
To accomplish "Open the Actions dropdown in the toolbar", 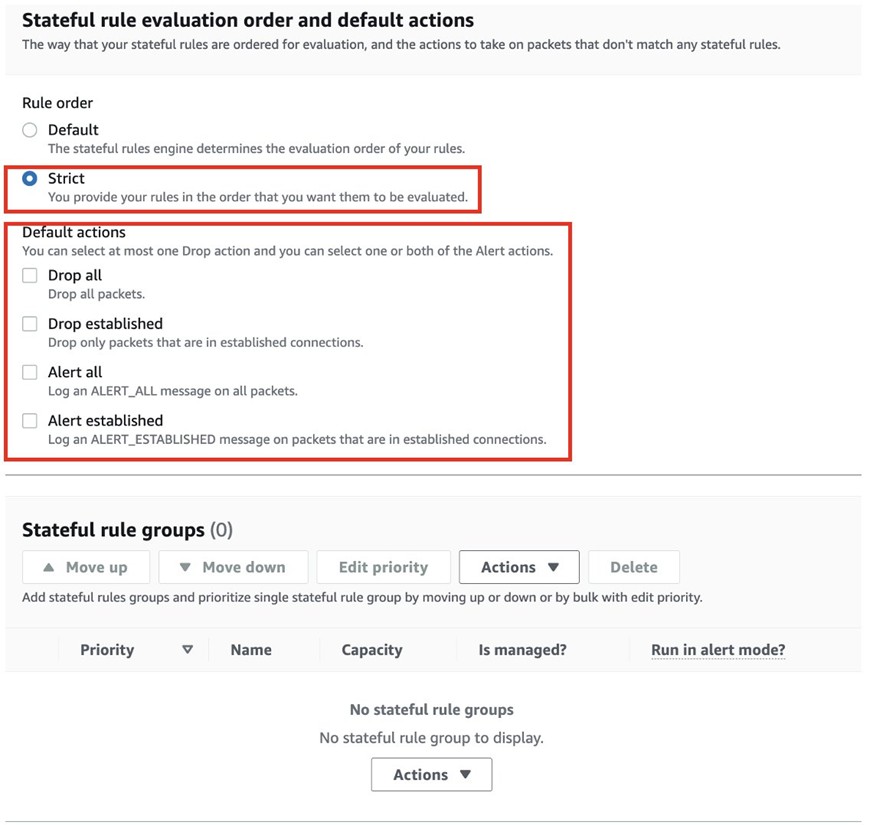I will [519, 567].
